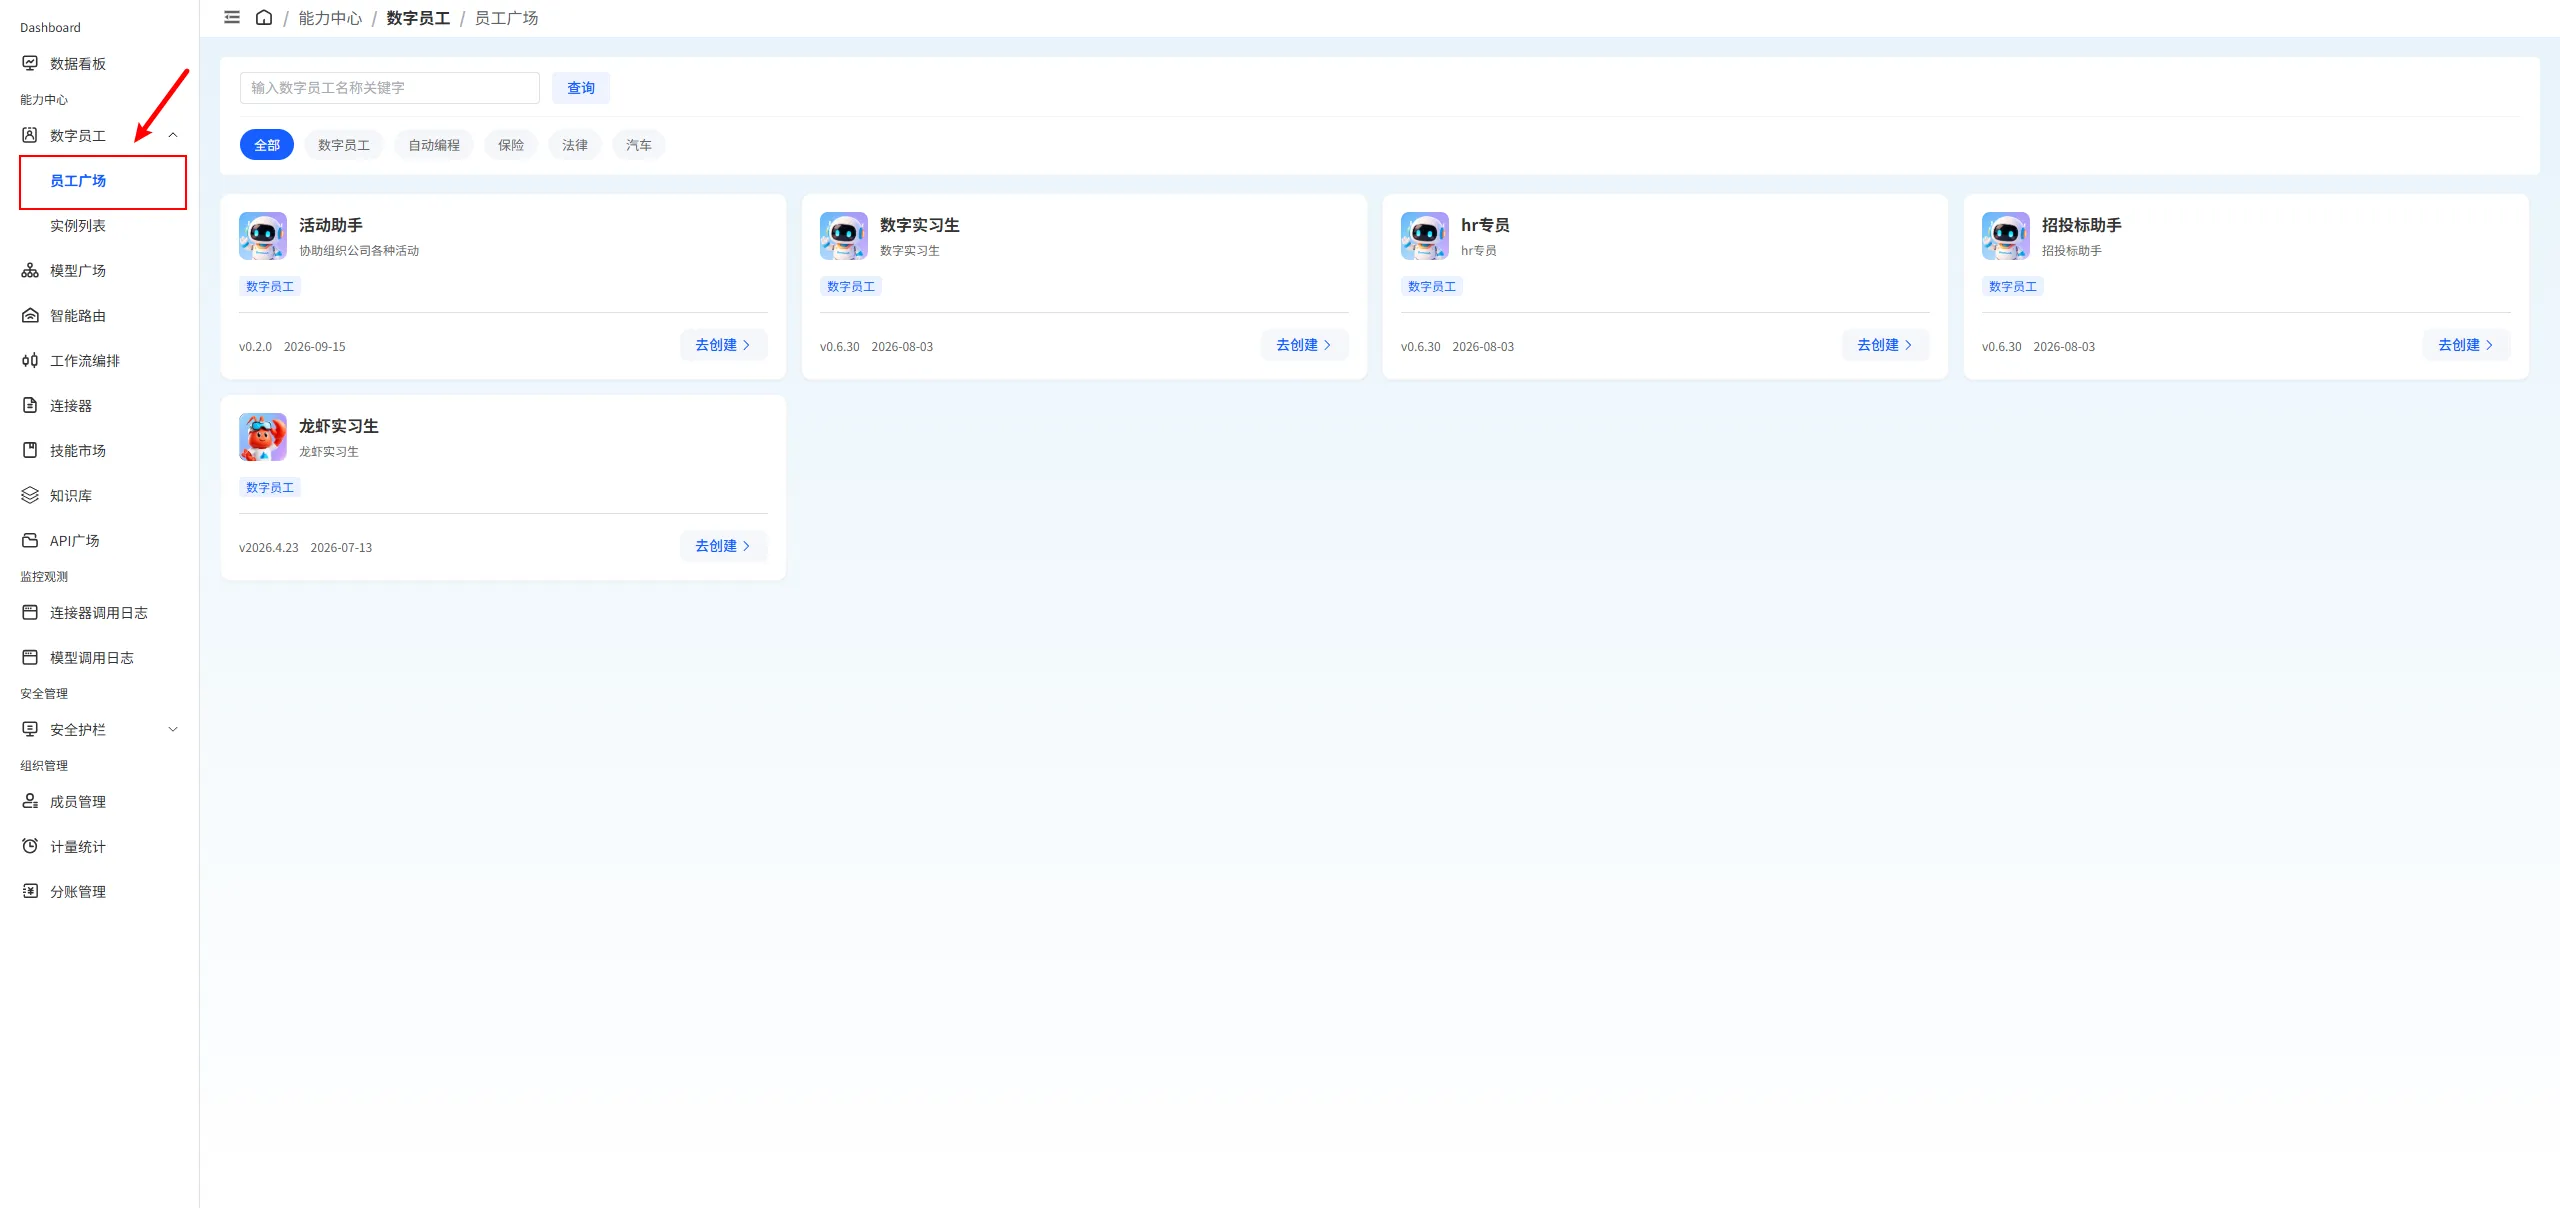The height and width of the screenshot is (1208, 2560).
Task: Open 分账管理 sidebar icon
Action: 30,891
